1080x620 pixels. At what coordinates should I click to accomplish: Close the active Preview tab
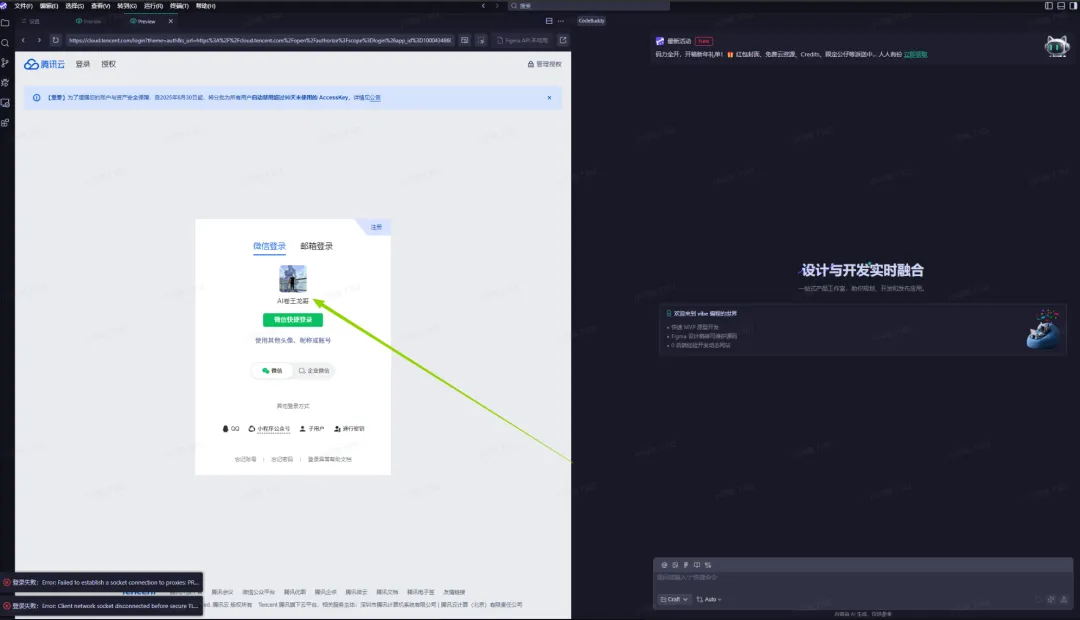171,21
